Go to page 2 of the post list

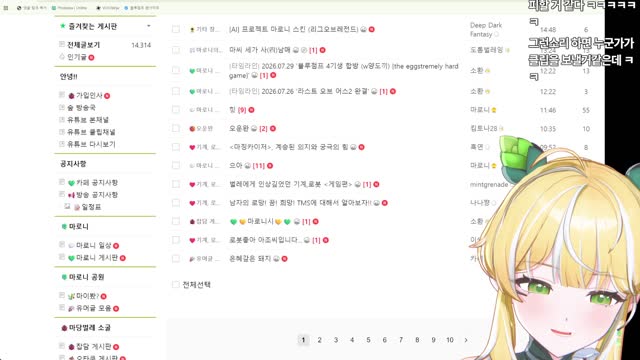pyautogui.click(x=320, y=340)
